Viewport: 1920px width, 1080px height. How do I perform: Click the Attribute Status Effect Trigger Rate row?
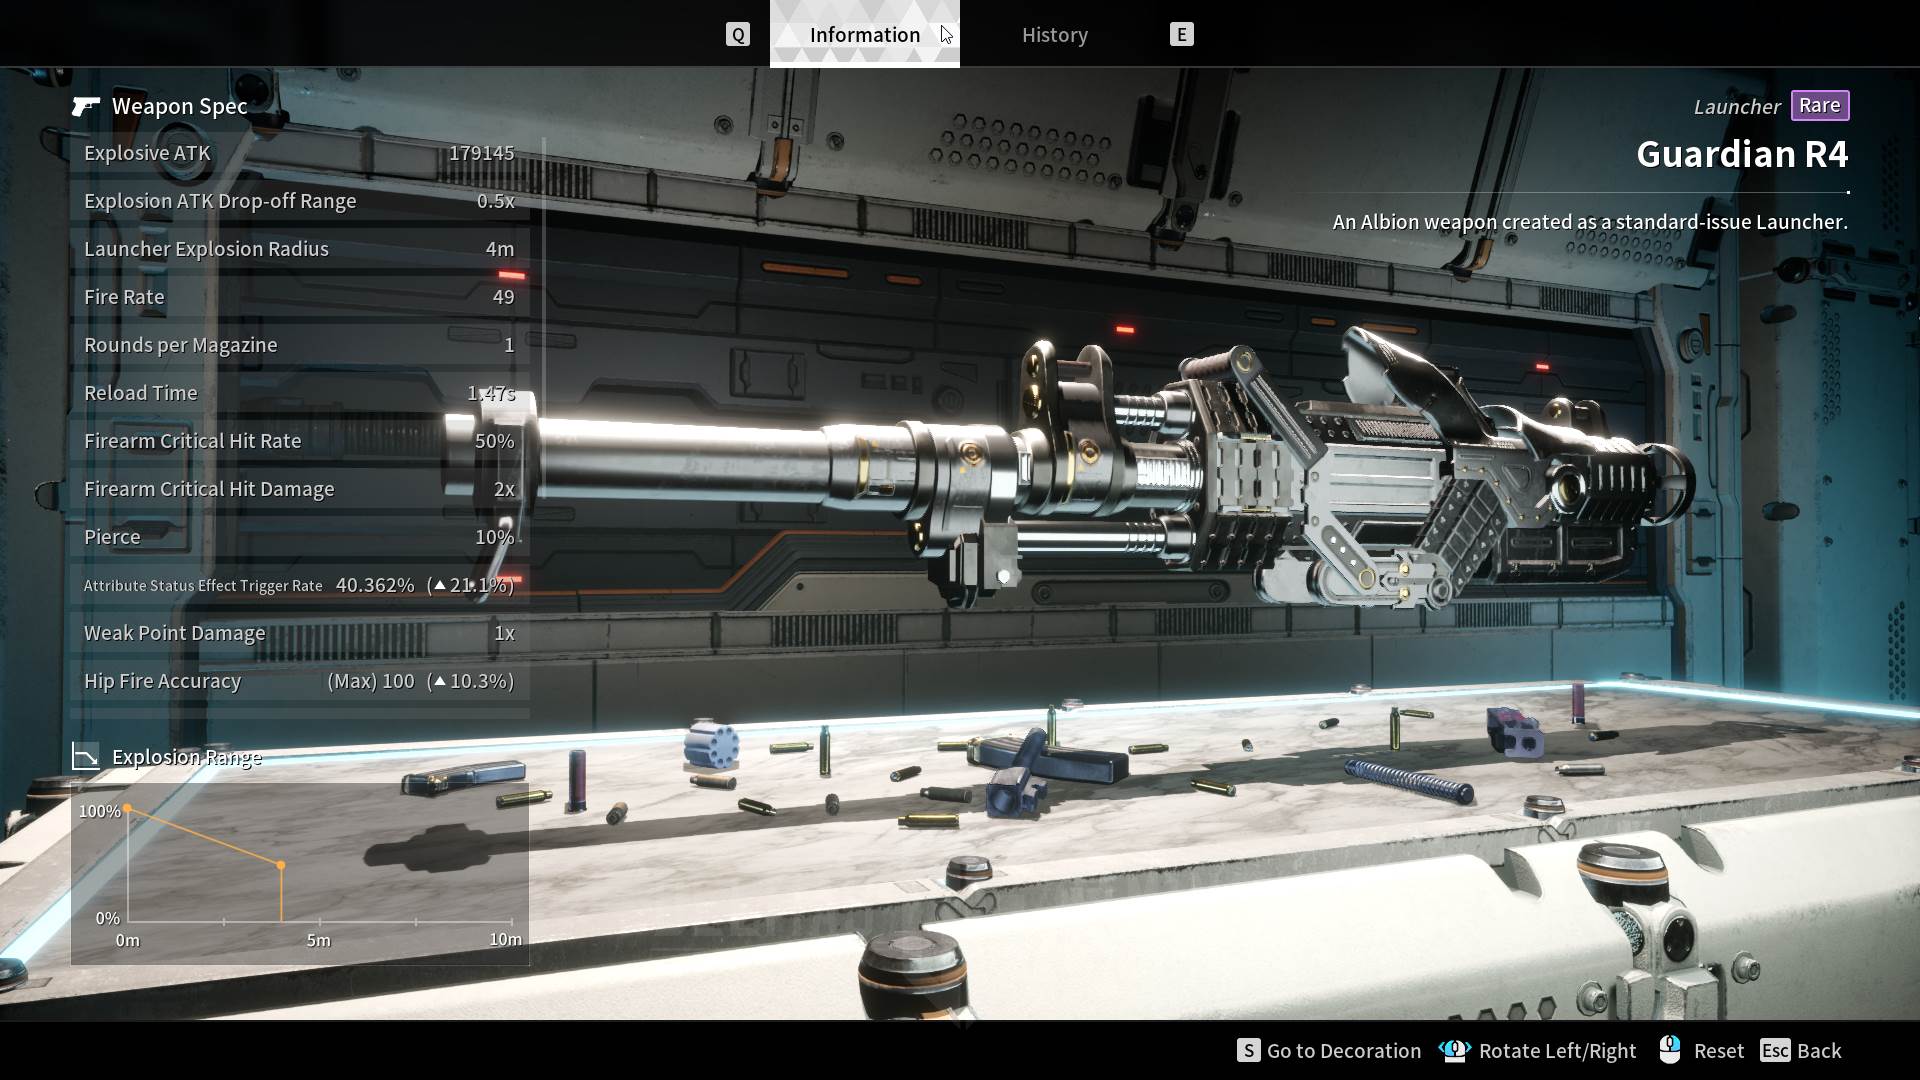coord(299,585)
